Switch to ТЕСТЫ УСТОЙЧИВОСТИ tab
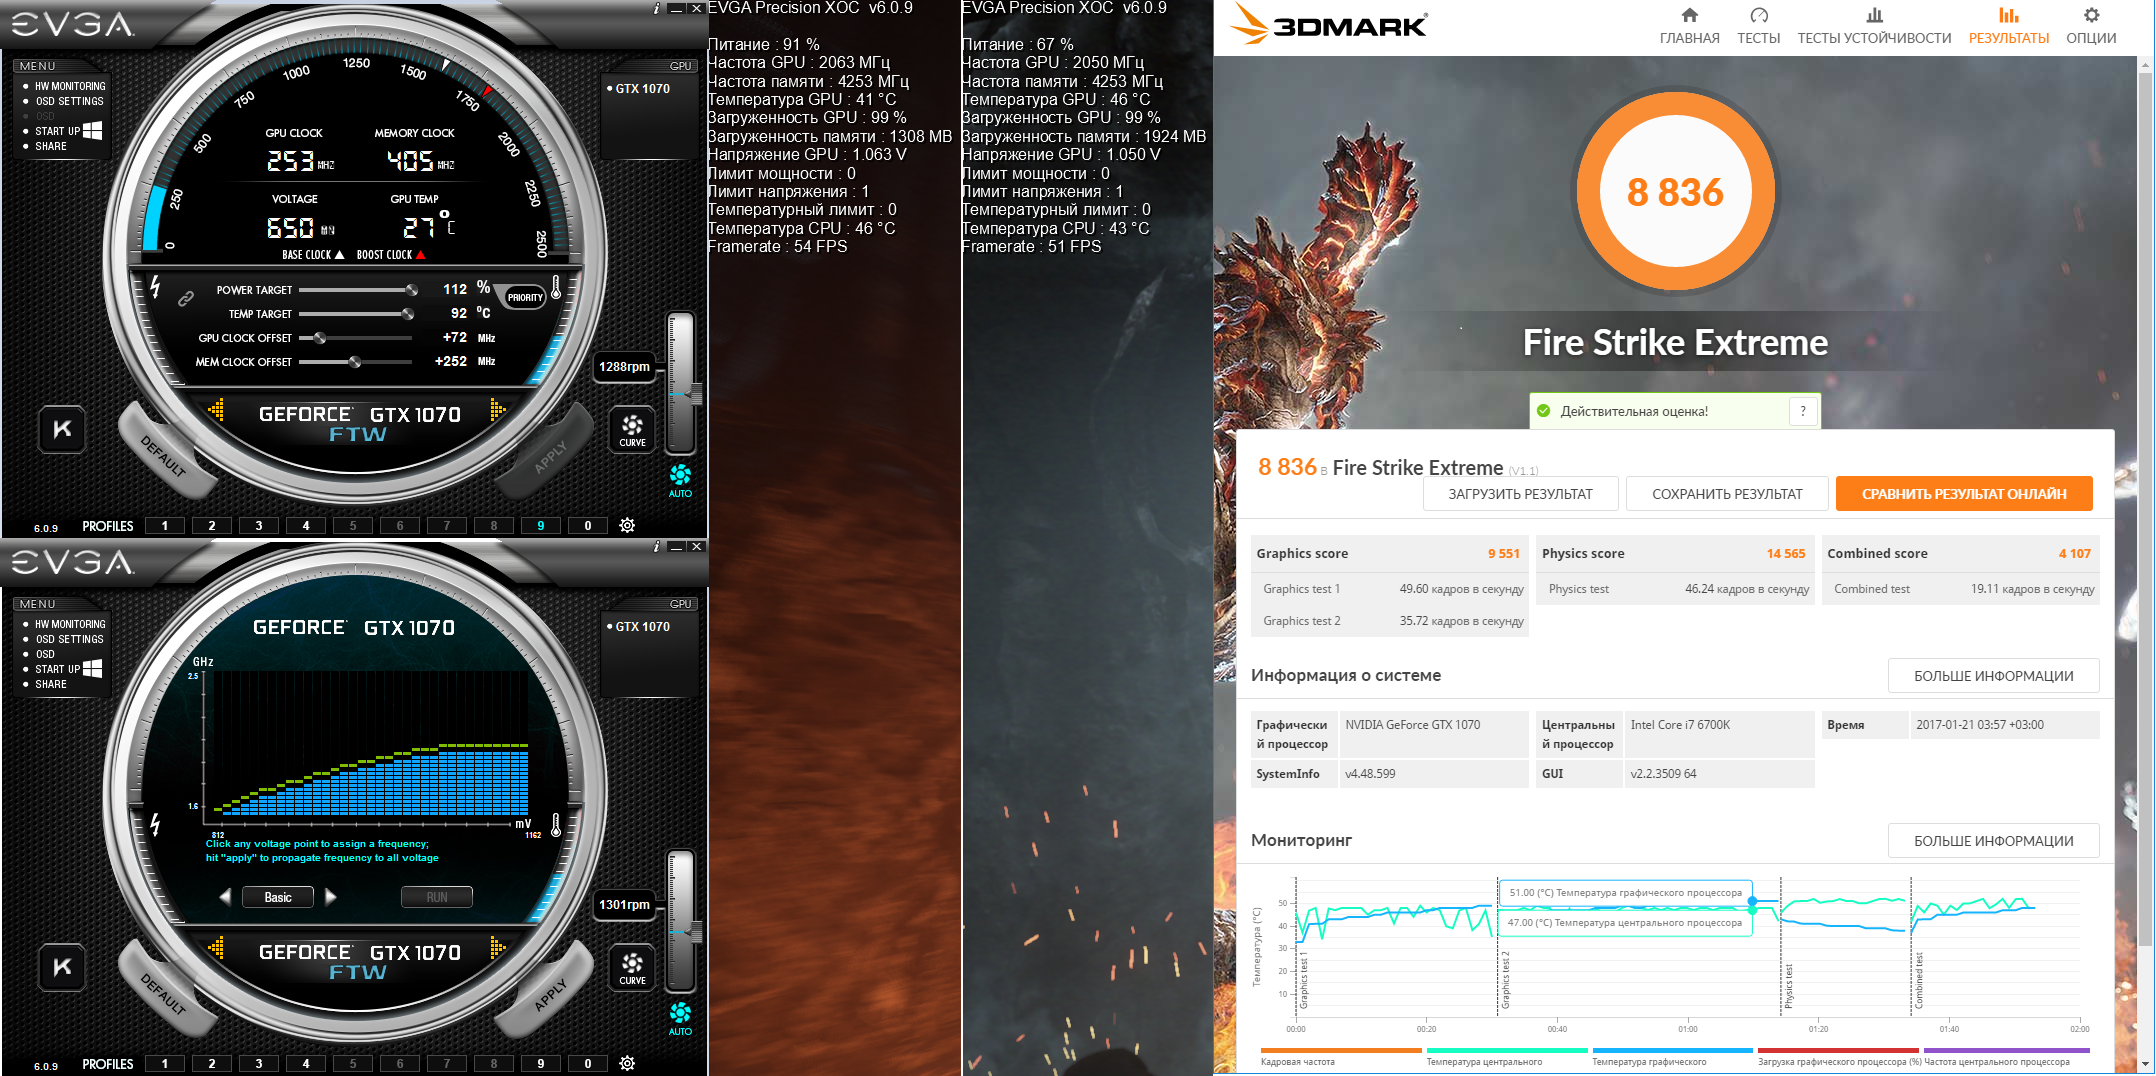The width and height of the screenshot is (2156, 1076). point(1874,26)
